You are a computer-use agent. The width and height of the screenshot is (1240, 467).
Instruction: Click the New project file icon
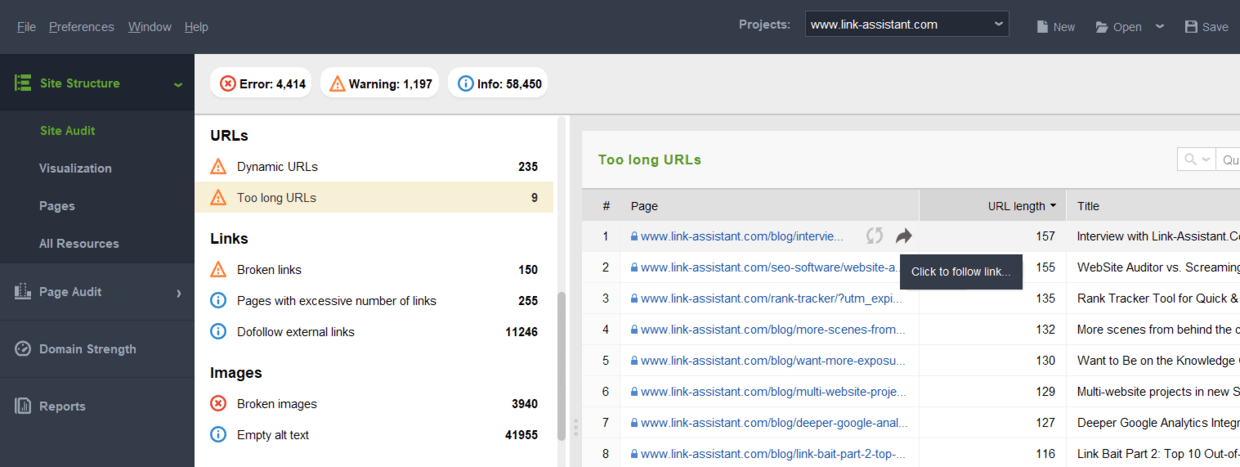click(x=1043, y=26)
